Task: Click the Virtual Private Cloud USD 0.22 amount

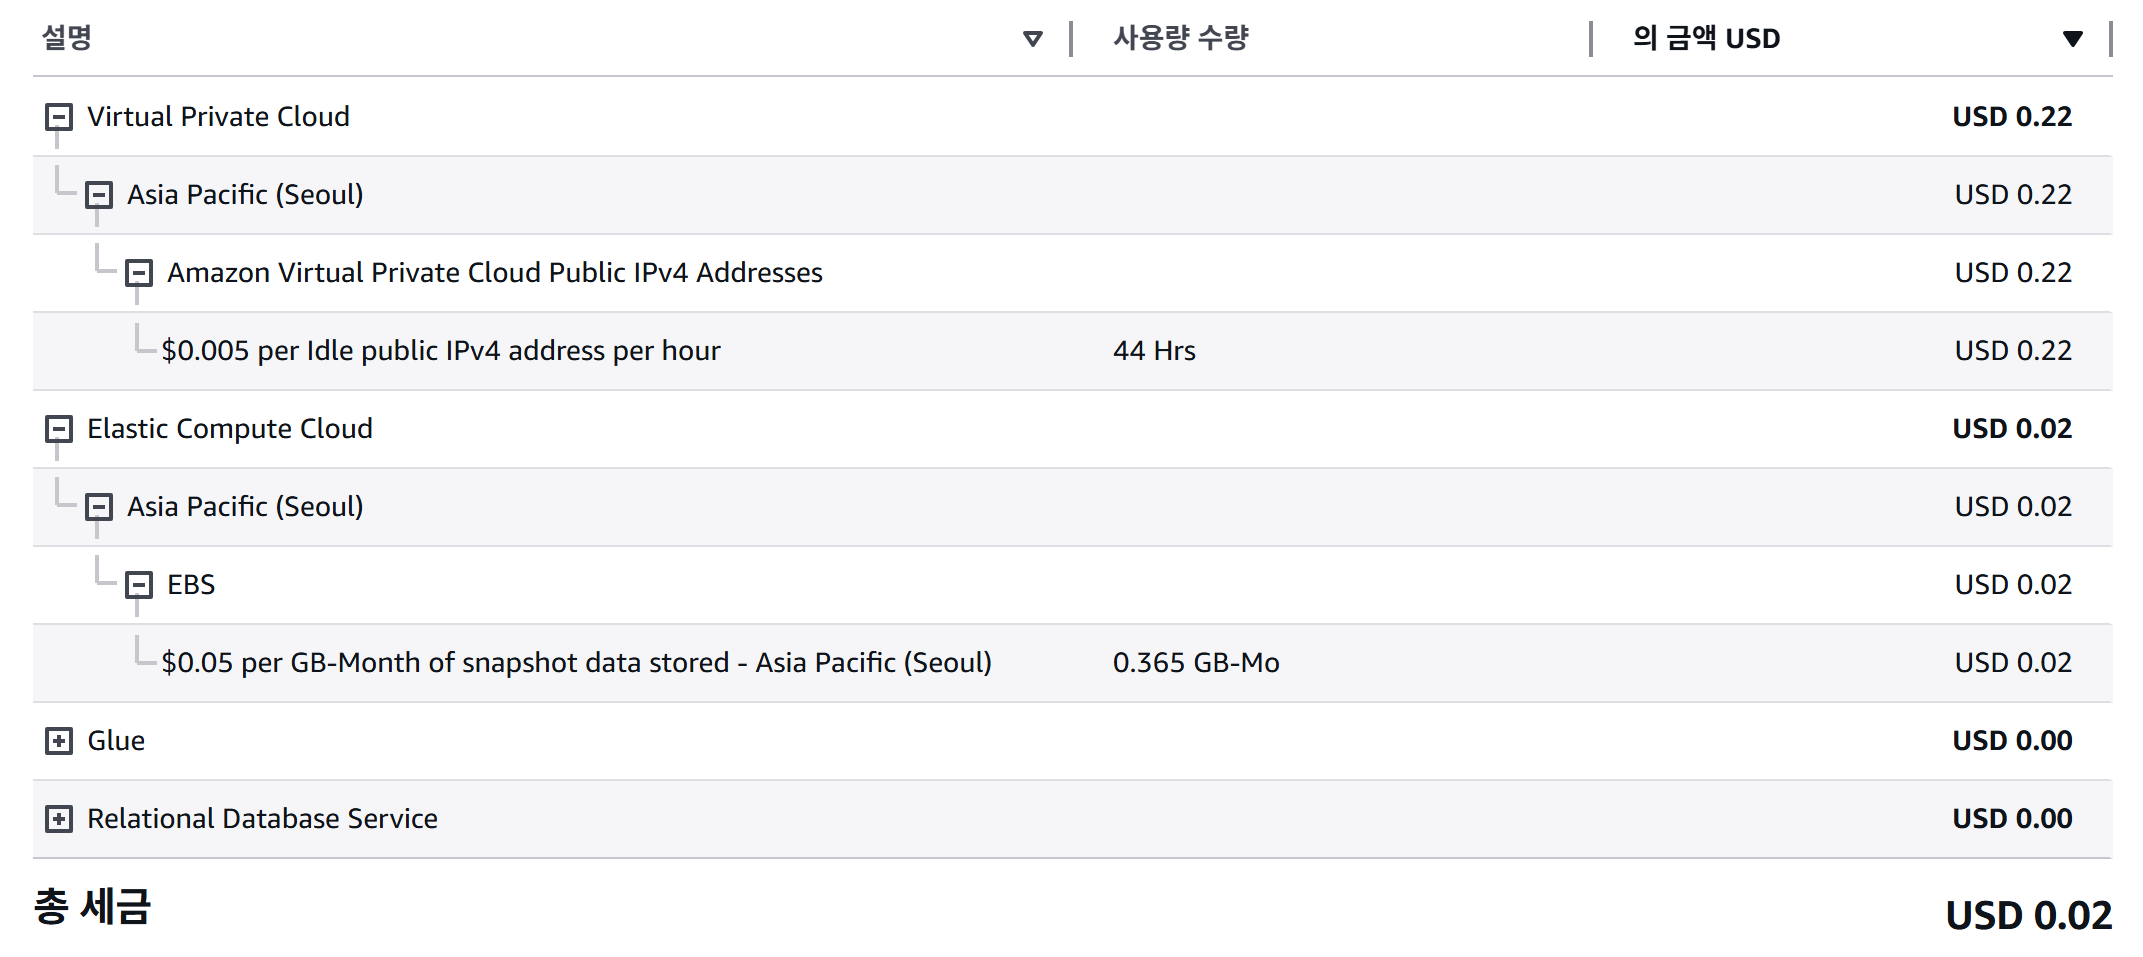Action: [x=2012, y=117]
